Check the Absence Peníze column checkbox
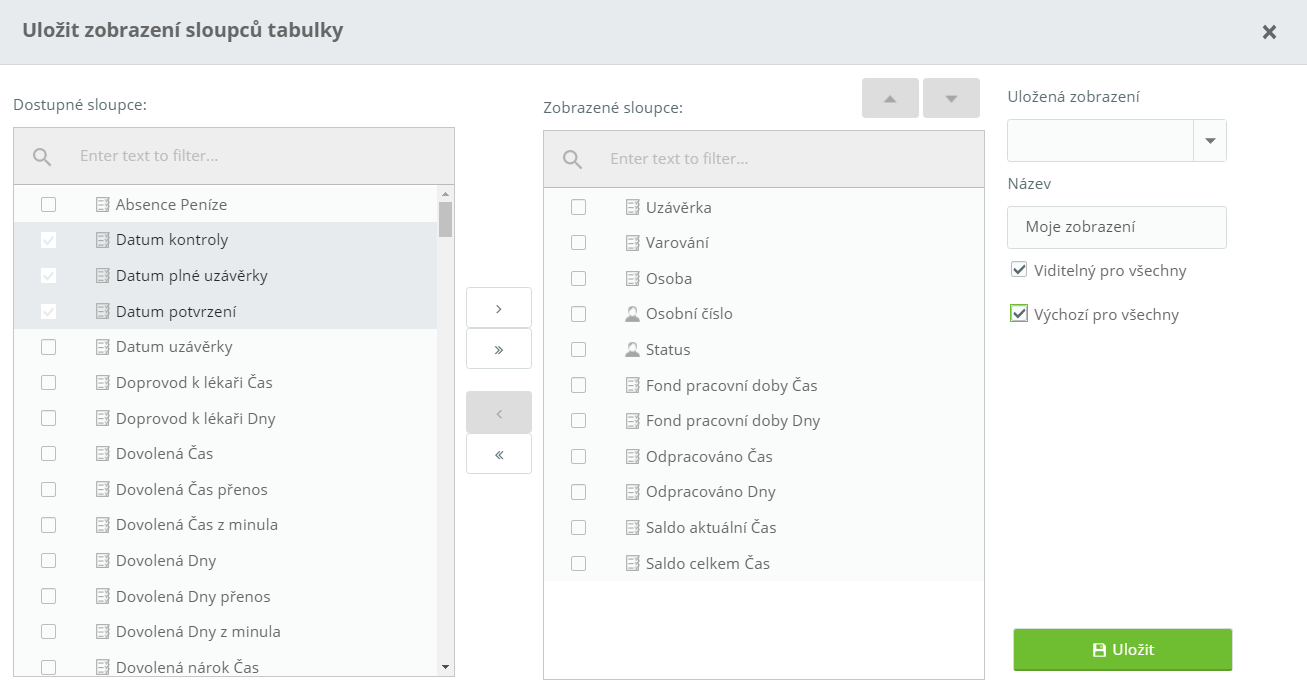 point(48,205)
